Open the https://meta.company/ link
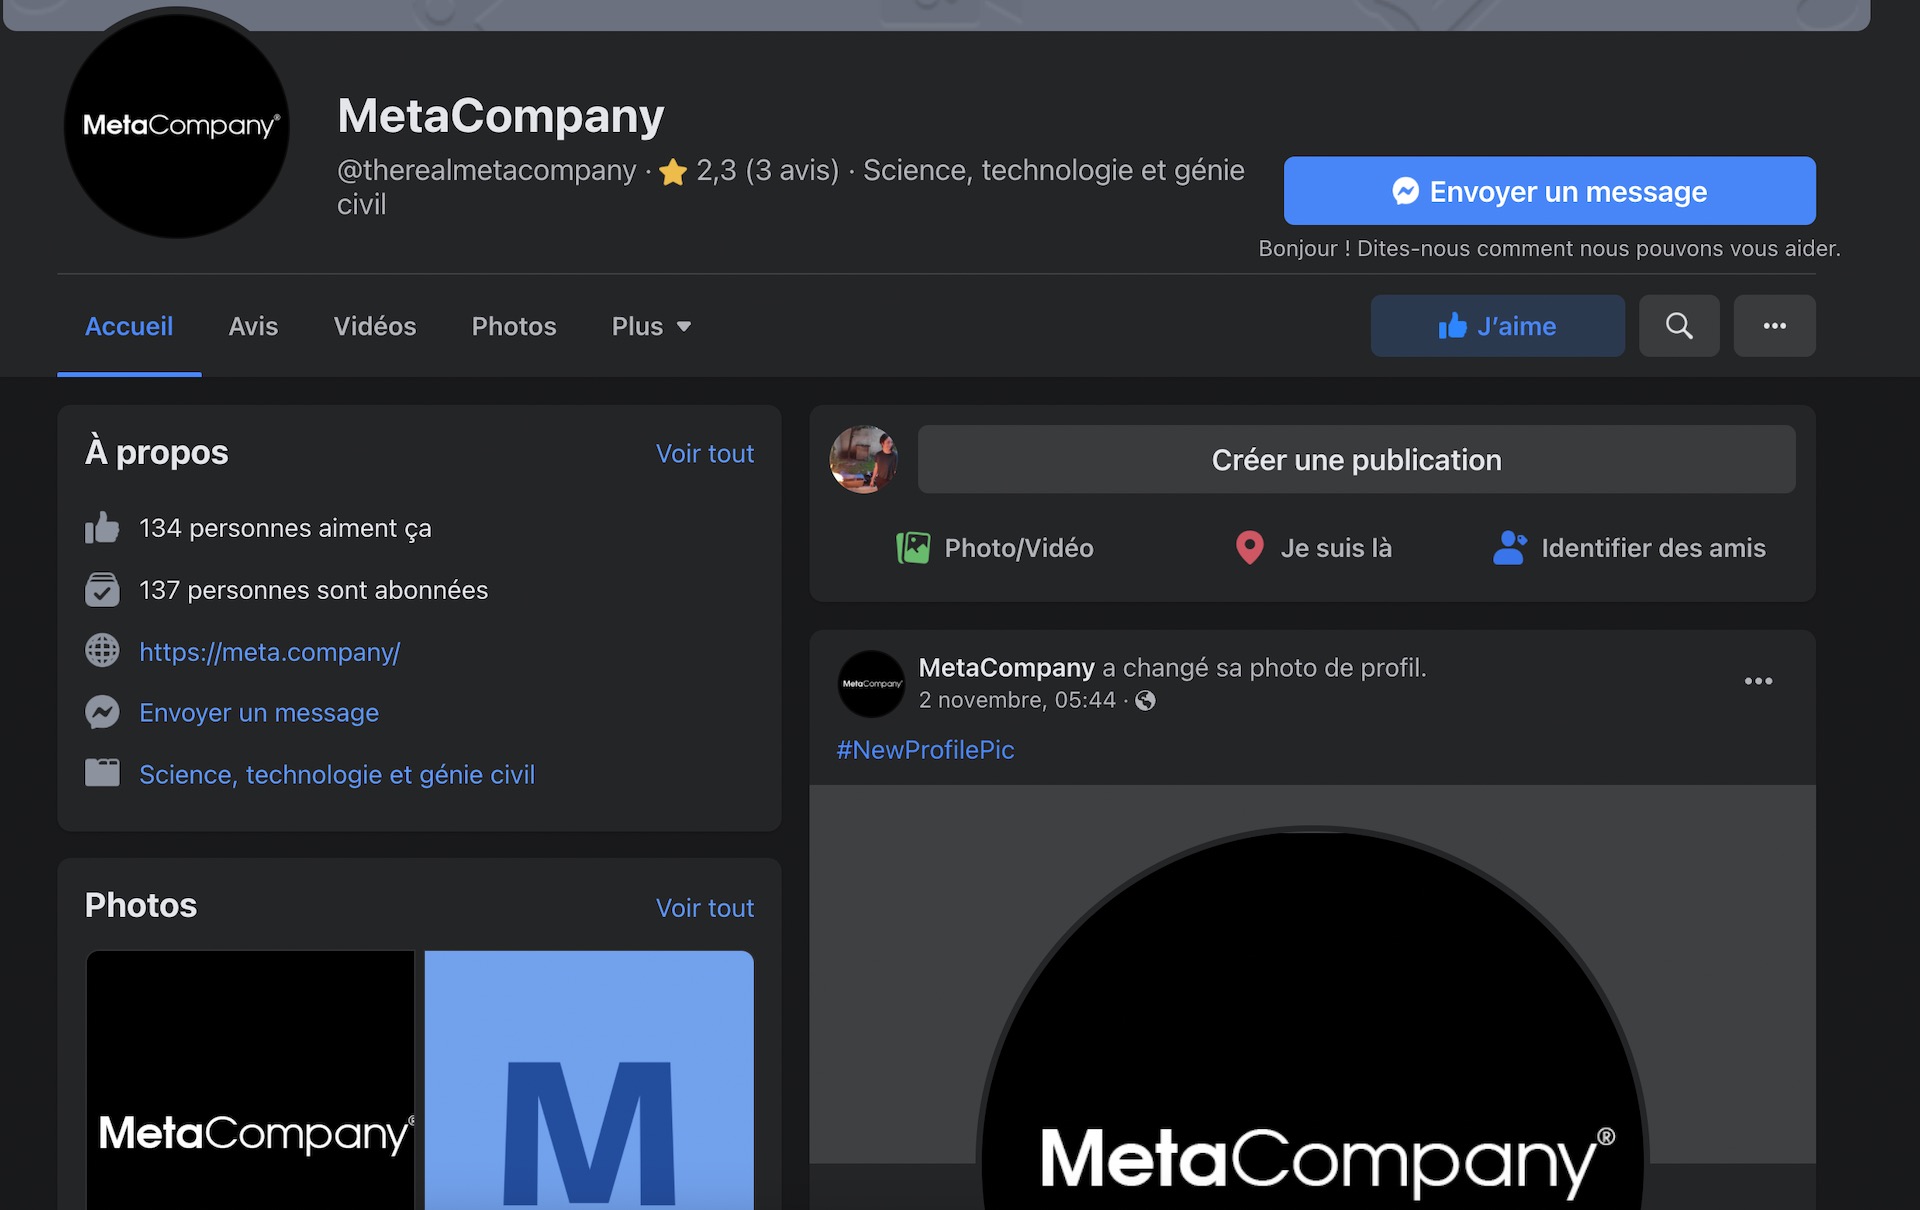This screenshot has height=1210, width=1920. [270, 652]
